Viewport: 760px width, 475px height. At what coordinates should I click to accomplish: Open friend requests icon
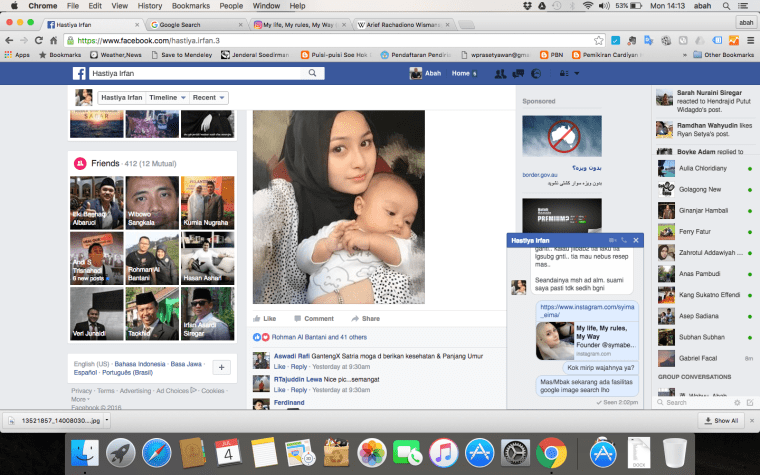click(500, 74)
